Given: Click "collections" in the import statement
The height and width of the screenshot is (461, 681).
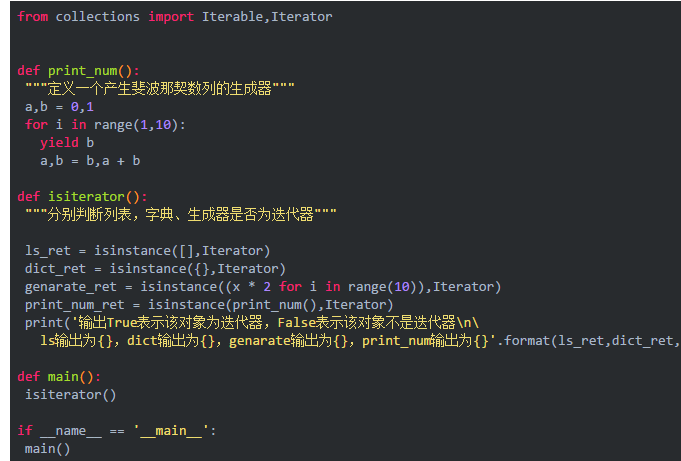Looking at the screenshot, I should point(98,17).
